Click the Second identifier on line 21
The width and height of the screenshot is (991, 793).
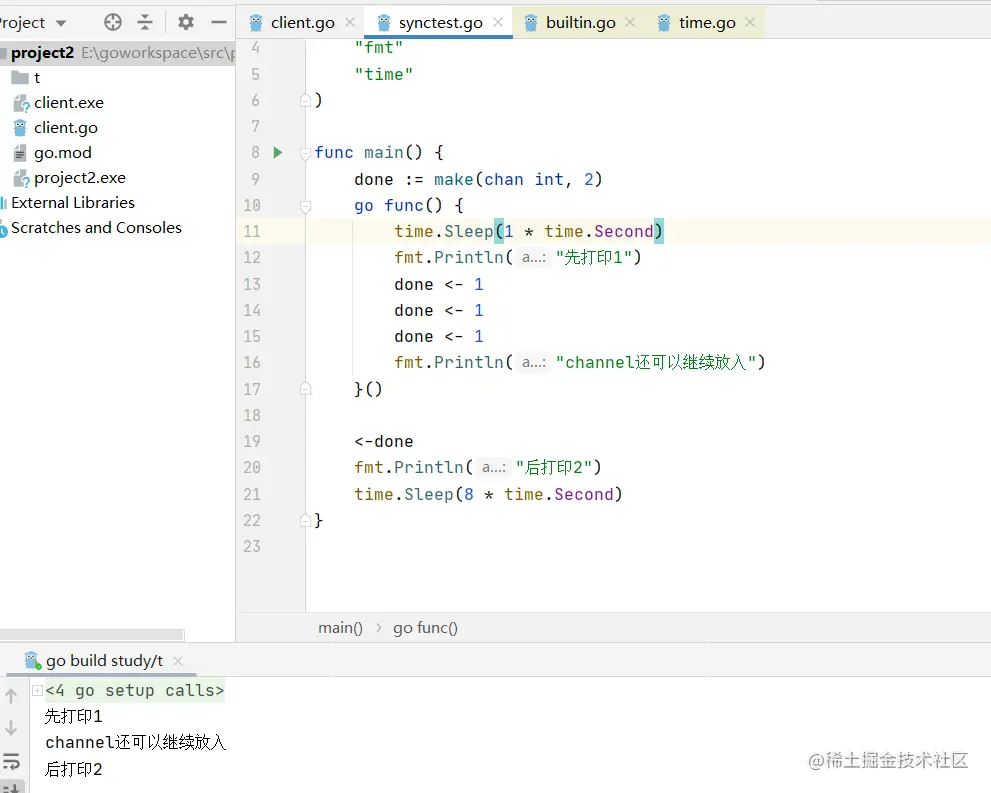pos(583,494)
